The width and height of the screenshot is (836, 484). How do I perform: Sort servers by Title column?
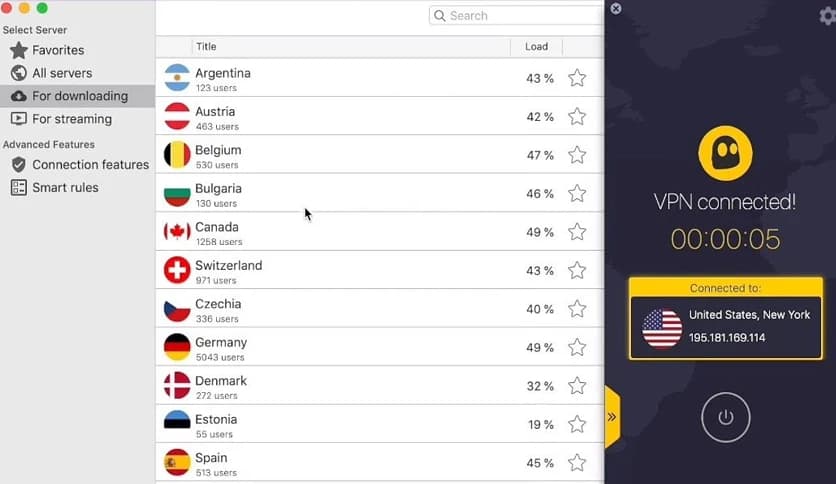coord(206,47)
